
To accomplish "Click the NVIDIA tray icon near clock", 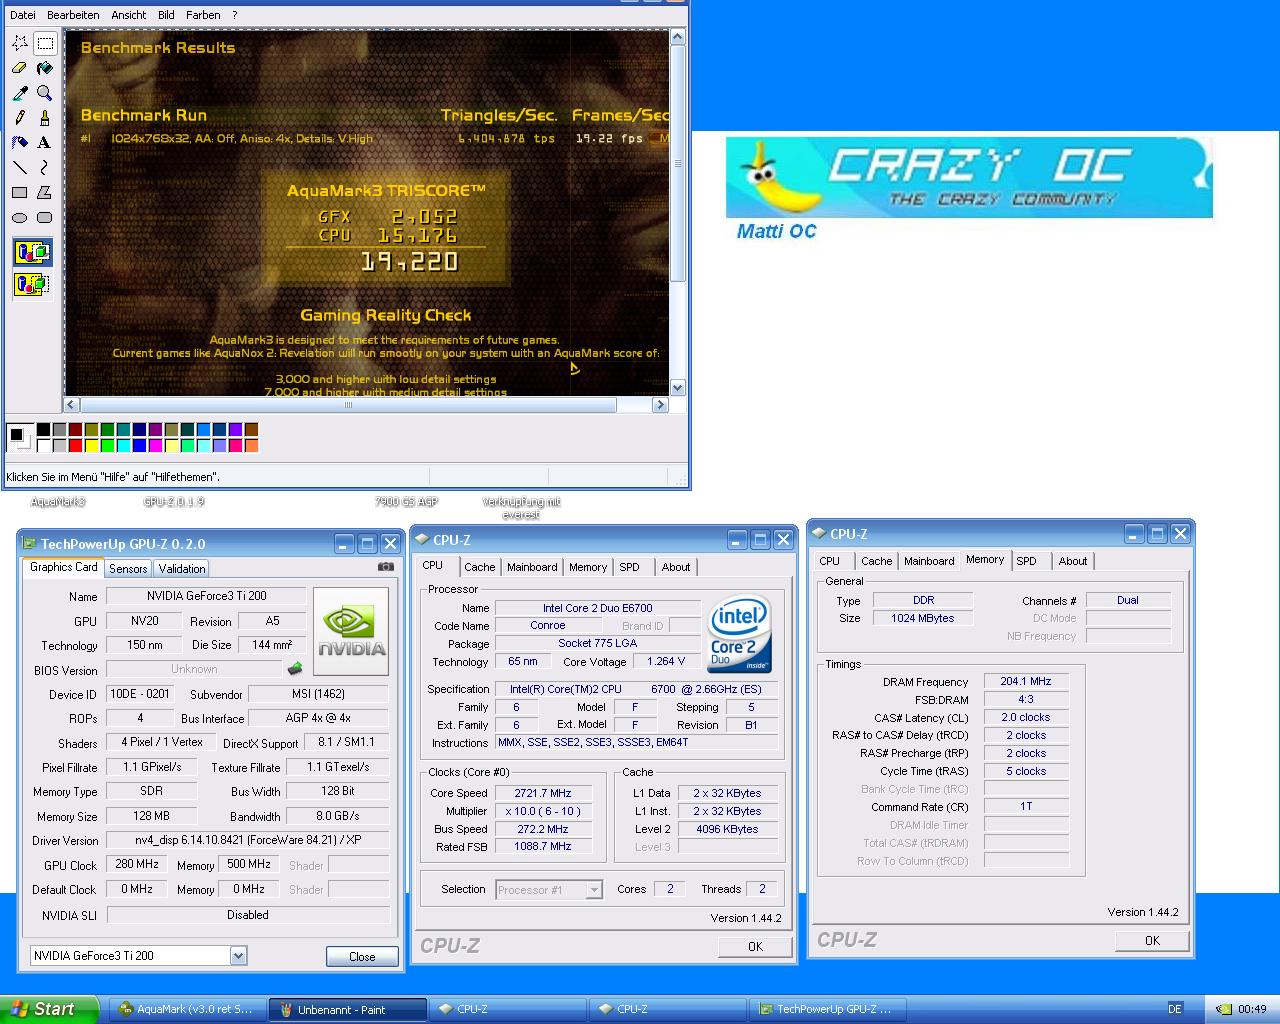I will (x=1224, y=1009).
